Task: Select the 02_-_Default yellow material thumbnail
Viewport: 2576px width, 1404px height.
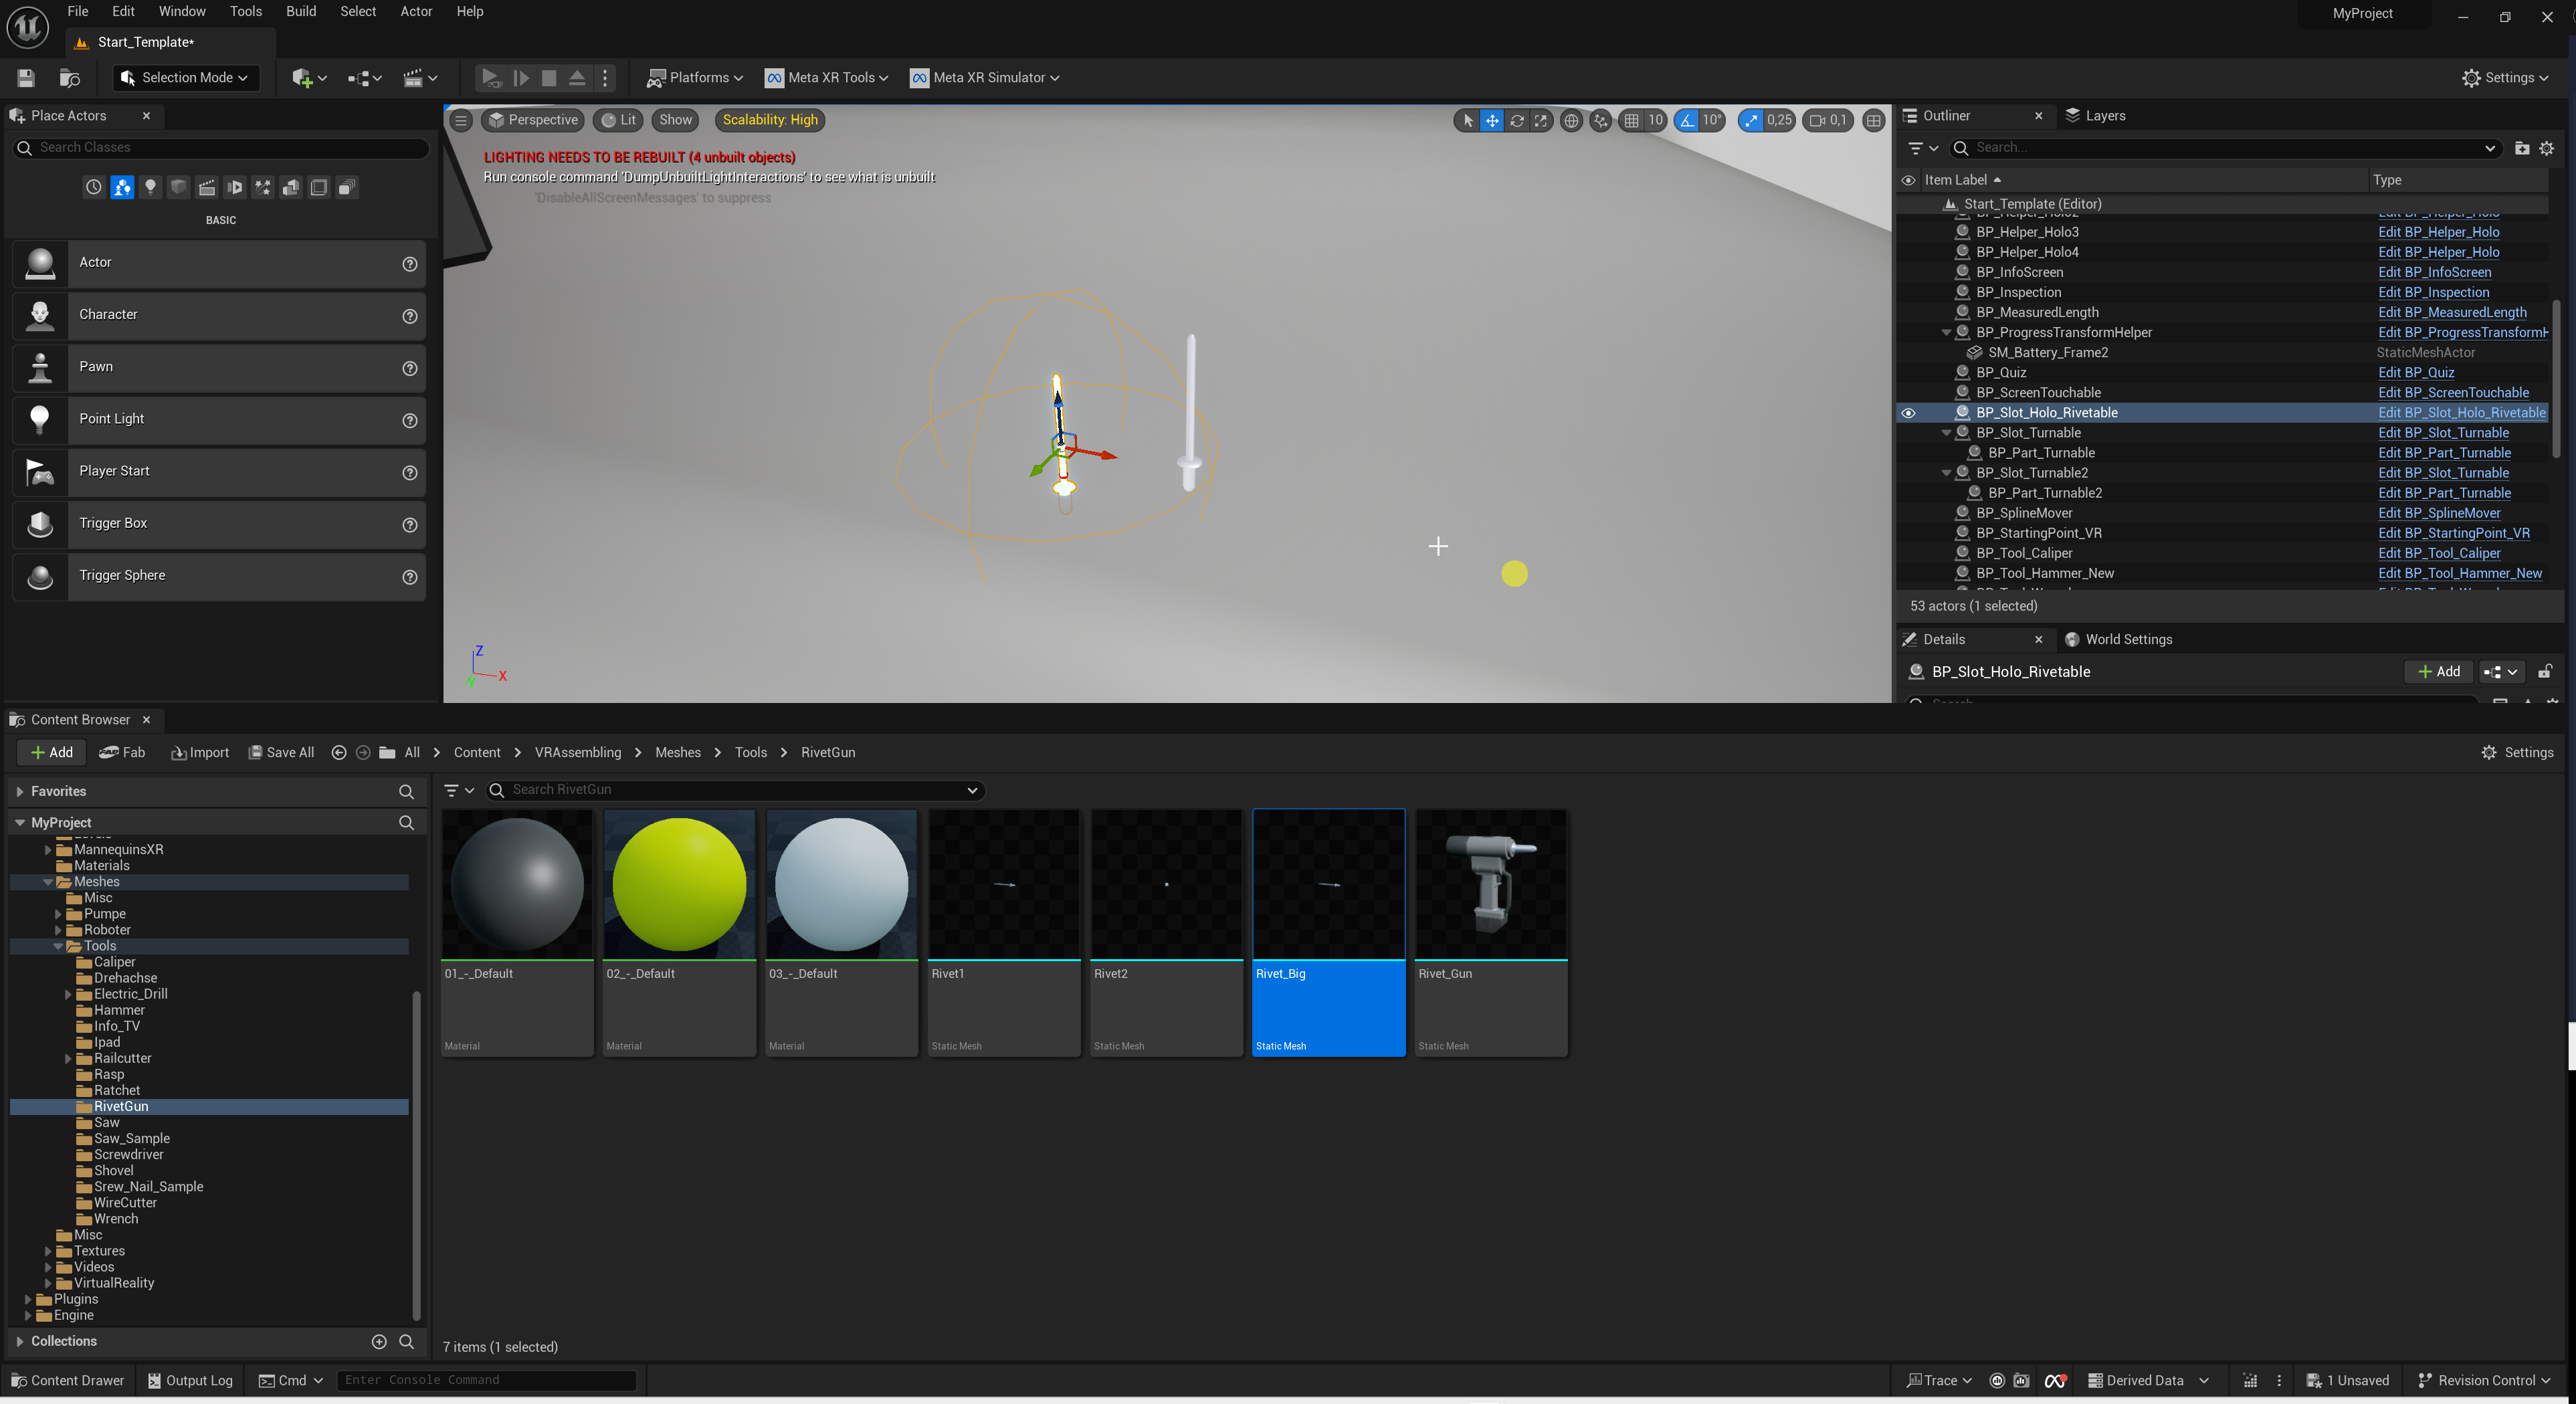Action: coord(679,884)
